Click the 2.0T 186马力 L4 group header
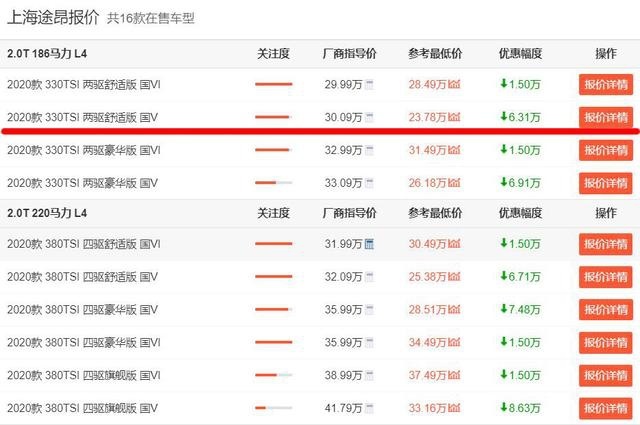This screenshot has width=640, height=425. (x=47, y=53)
